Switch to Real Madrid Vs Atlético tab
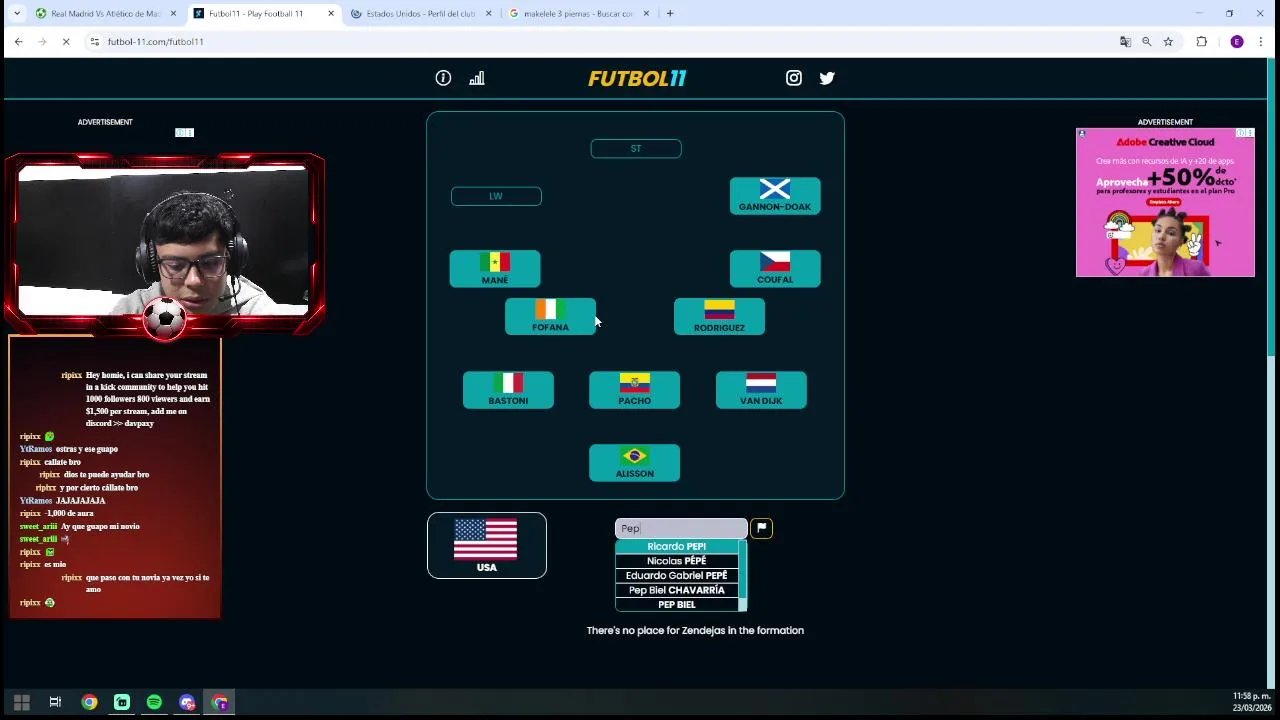 point(105,14)
